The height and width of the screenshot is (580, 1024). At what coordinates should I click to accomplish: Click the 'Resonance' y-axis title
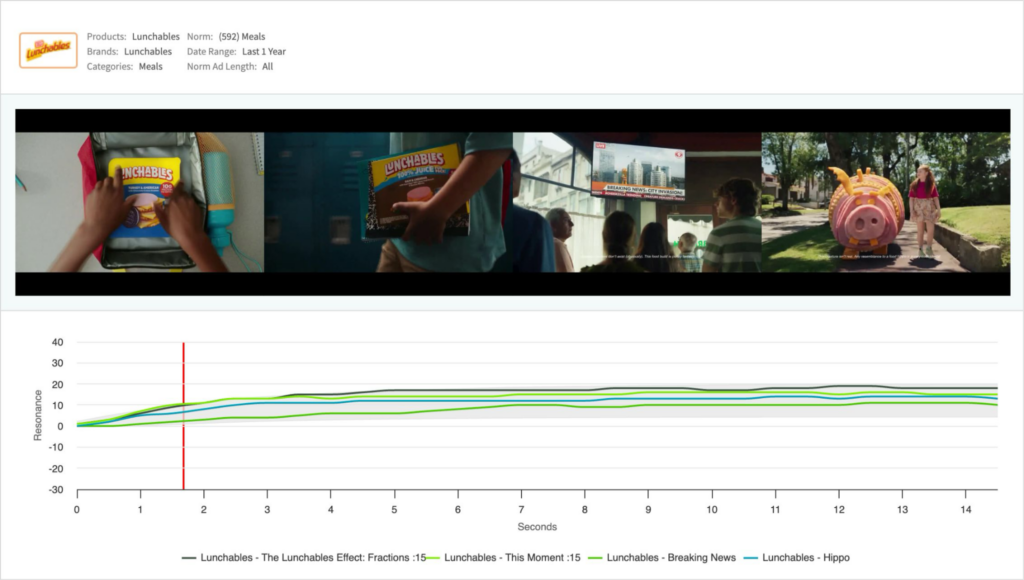click(x=38, y=415)
